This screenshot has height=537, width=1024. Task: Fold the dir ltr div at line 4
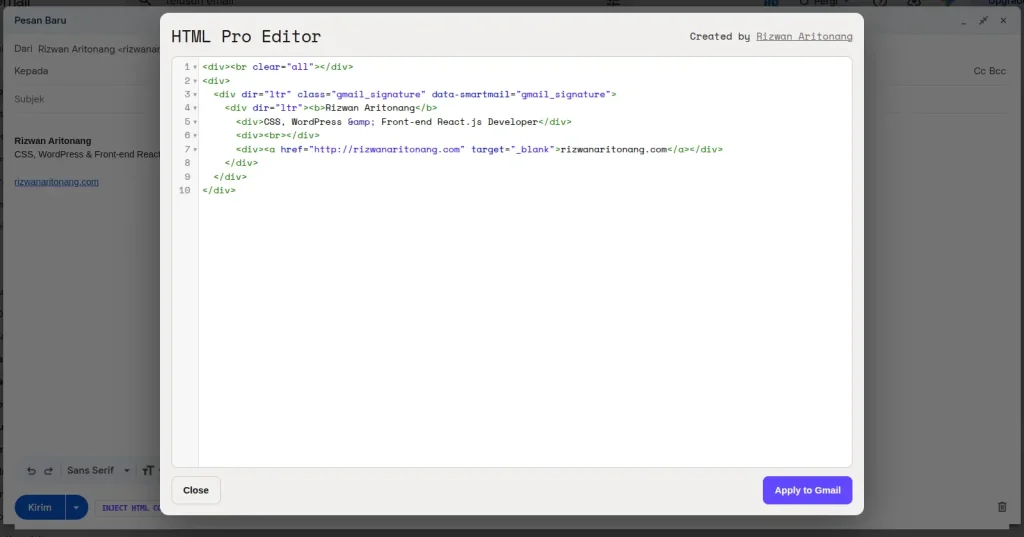tap(195, 108)
